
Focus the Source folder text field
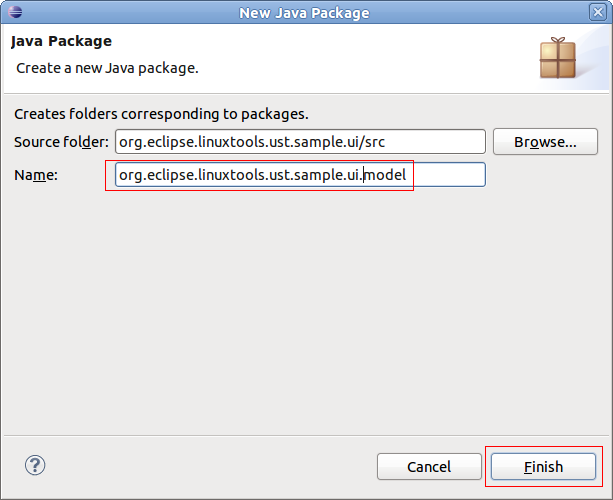300,142
